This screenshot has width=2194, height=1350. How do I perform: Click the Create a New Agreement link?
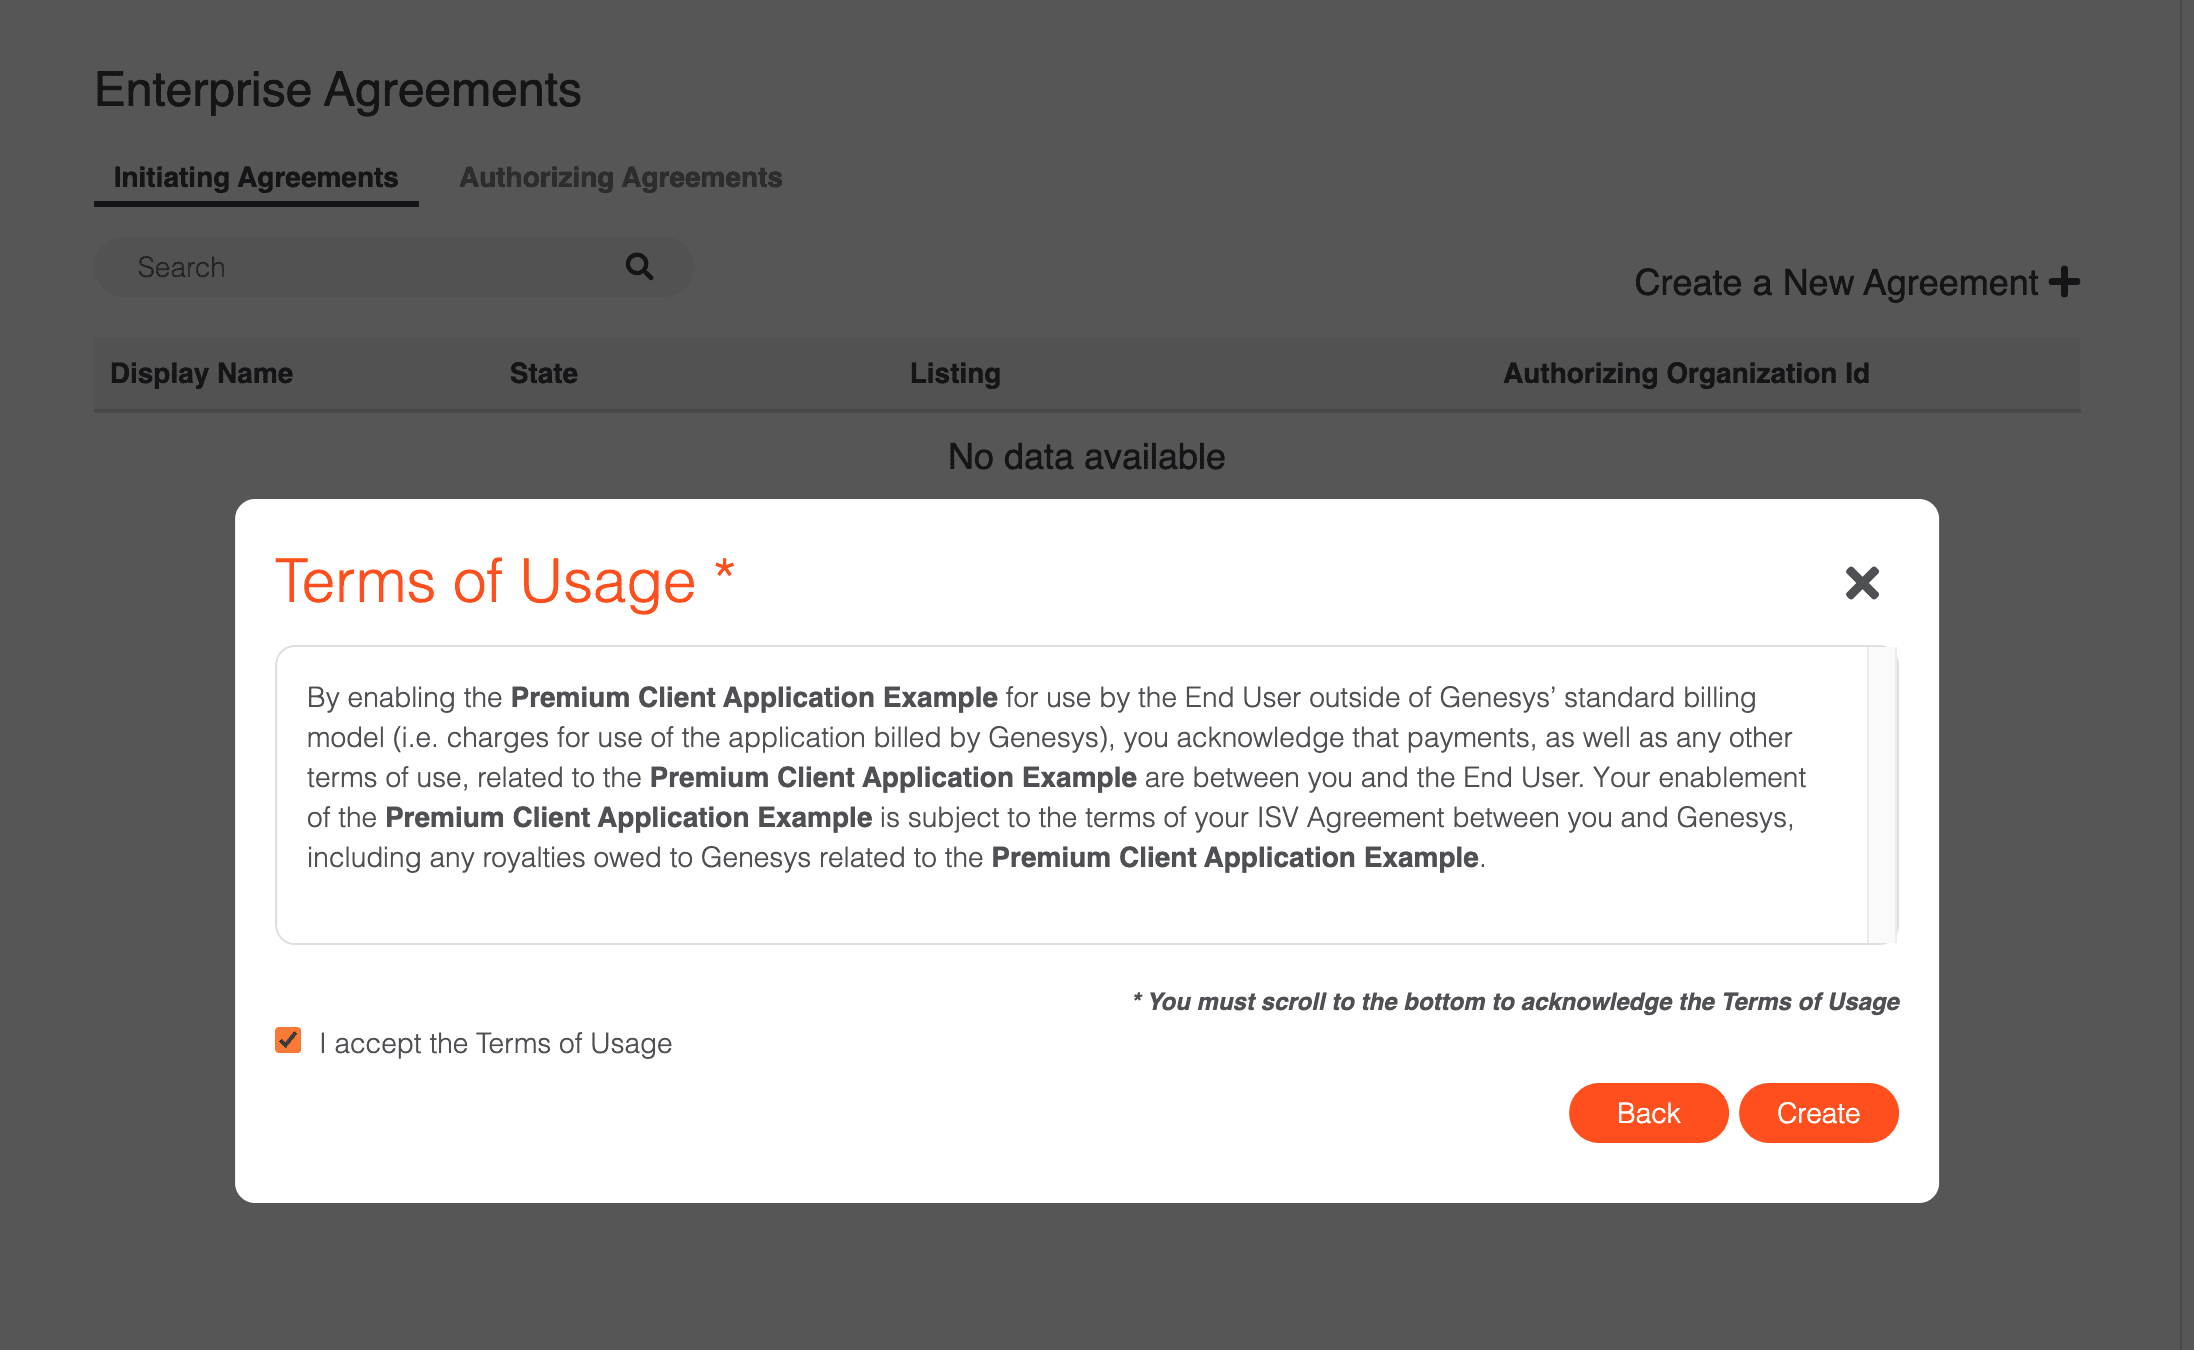1835,283
